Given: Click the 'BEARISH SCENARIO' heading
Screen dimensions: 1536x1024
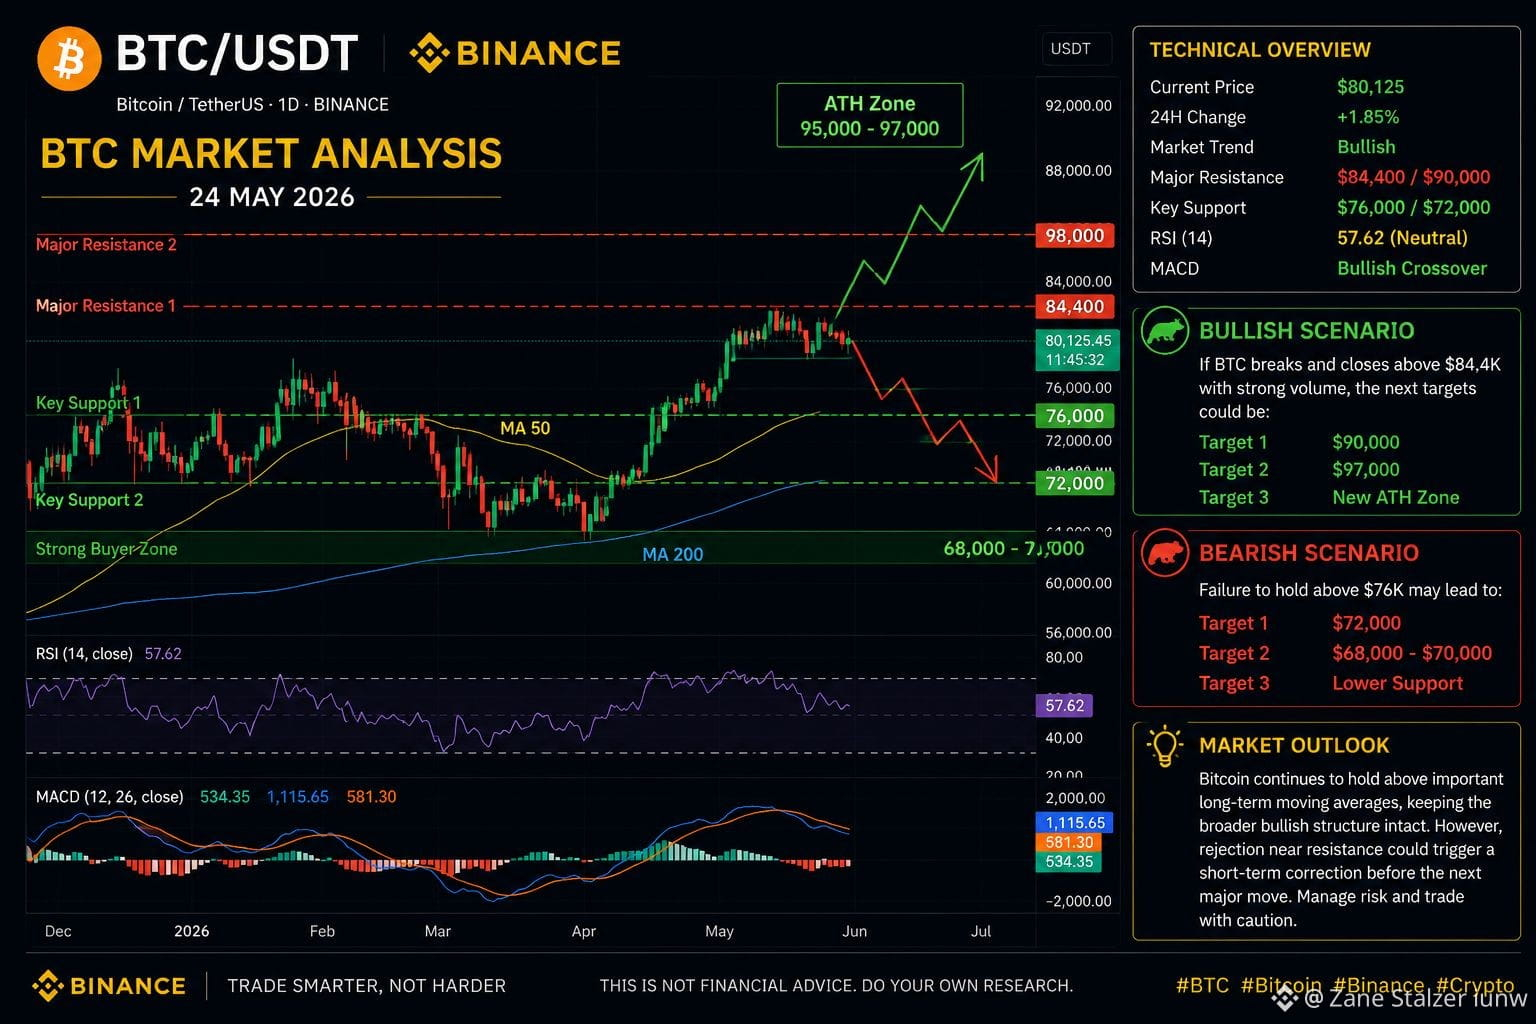Looking at the screenshot, I should [1309, 553].
